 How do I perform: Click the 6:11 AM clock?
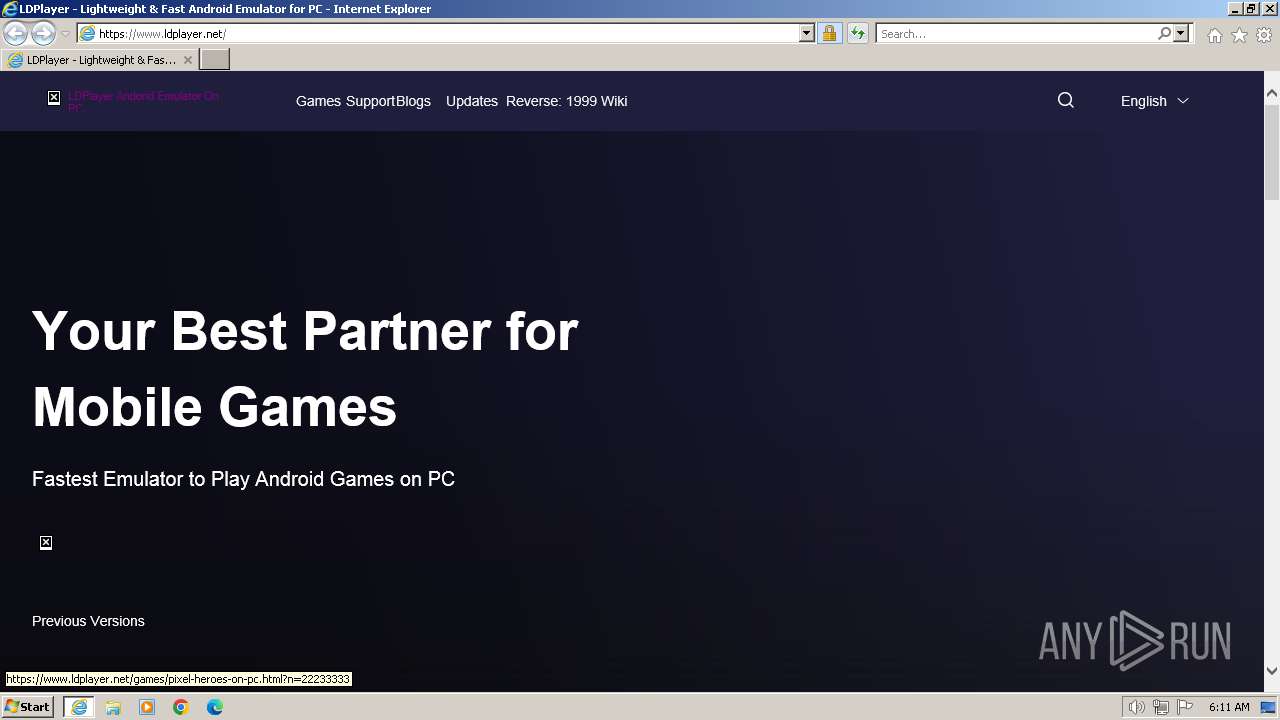(1229, 707)
